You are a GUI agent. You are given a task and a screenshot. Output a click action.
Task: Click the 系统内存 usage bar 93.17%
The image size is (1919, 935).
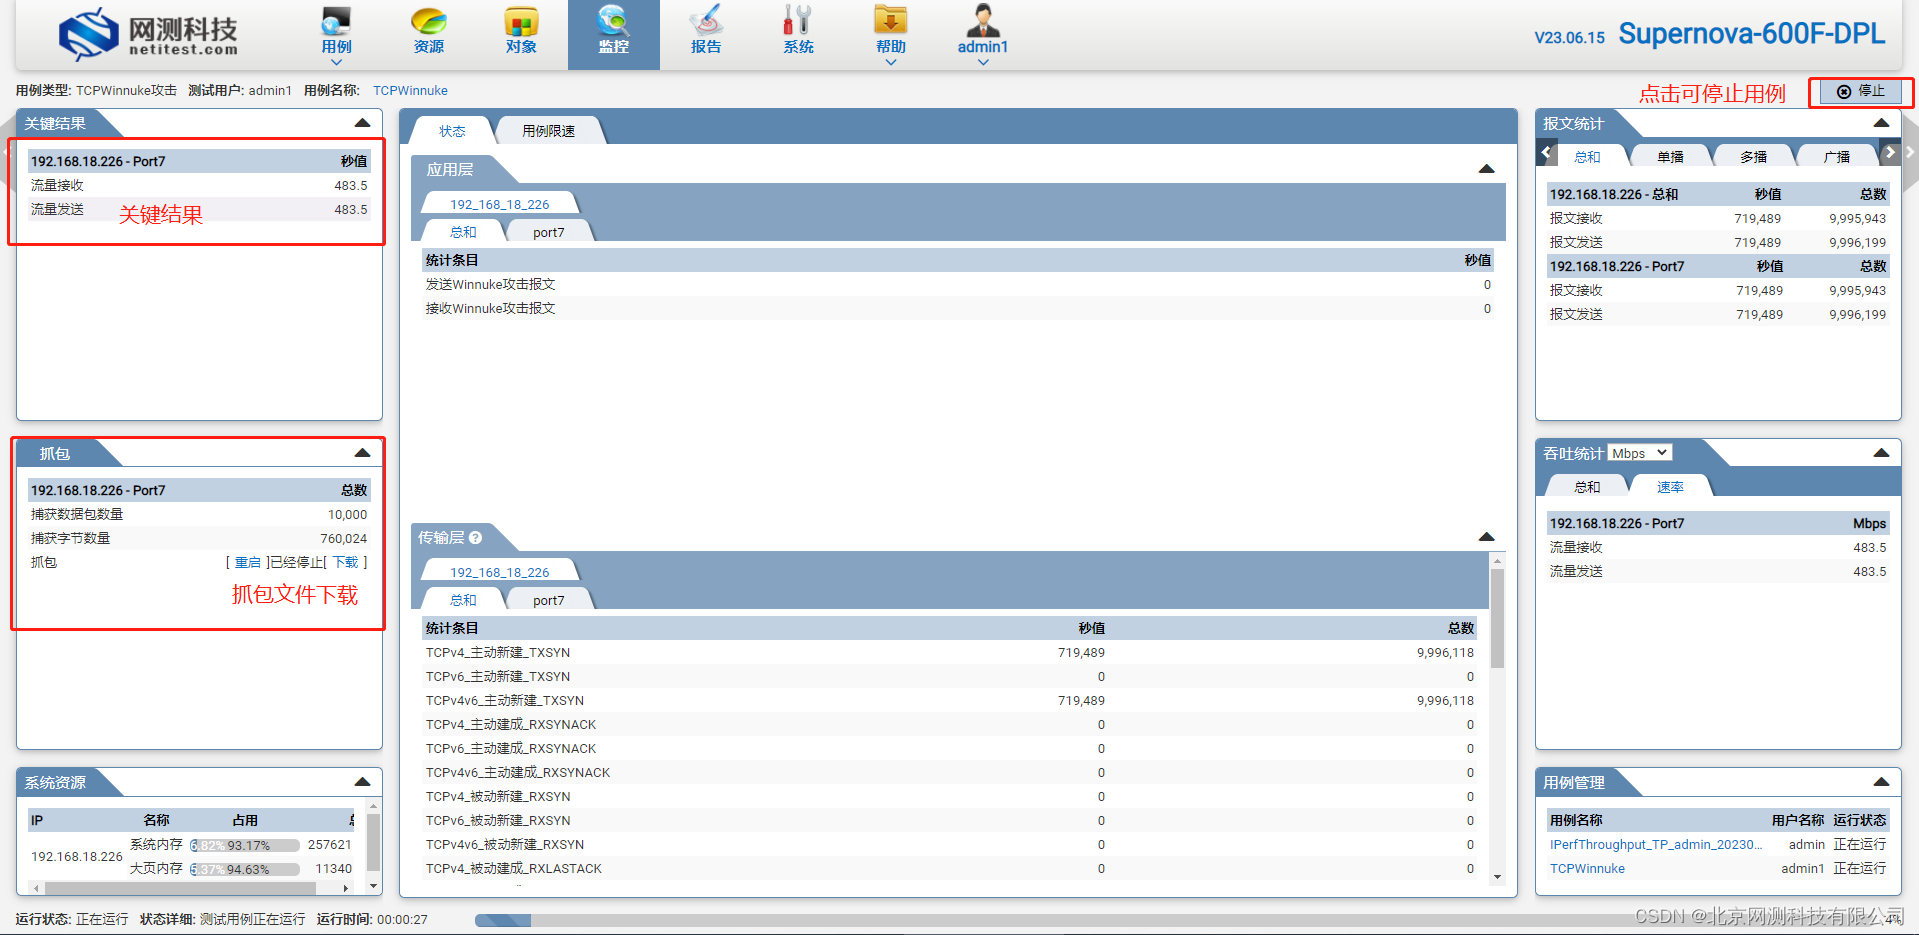245,845
